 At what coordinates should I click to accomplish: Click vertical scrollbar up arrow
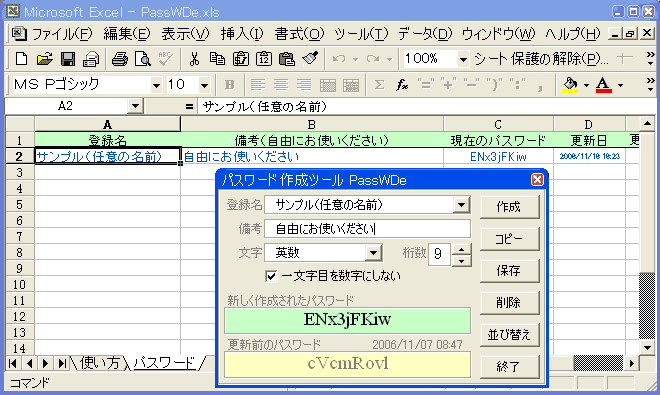[x=647, y=124]
